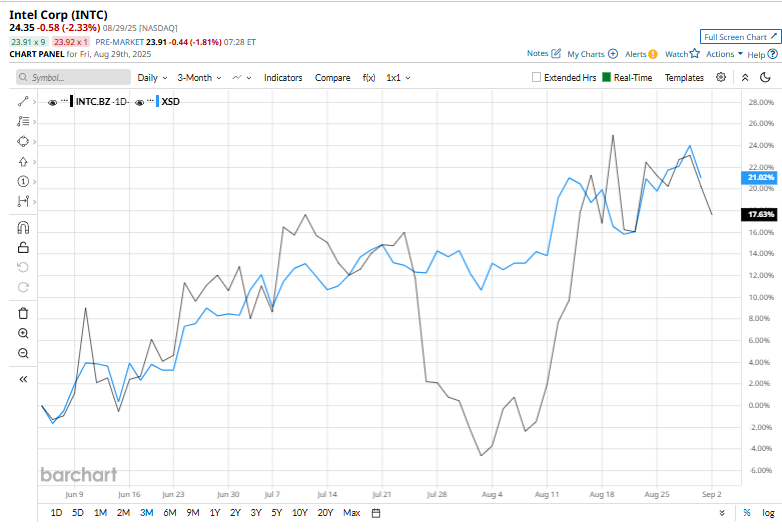Select the measure range tool
Screen dimensions: 782x530
(23, 201)
